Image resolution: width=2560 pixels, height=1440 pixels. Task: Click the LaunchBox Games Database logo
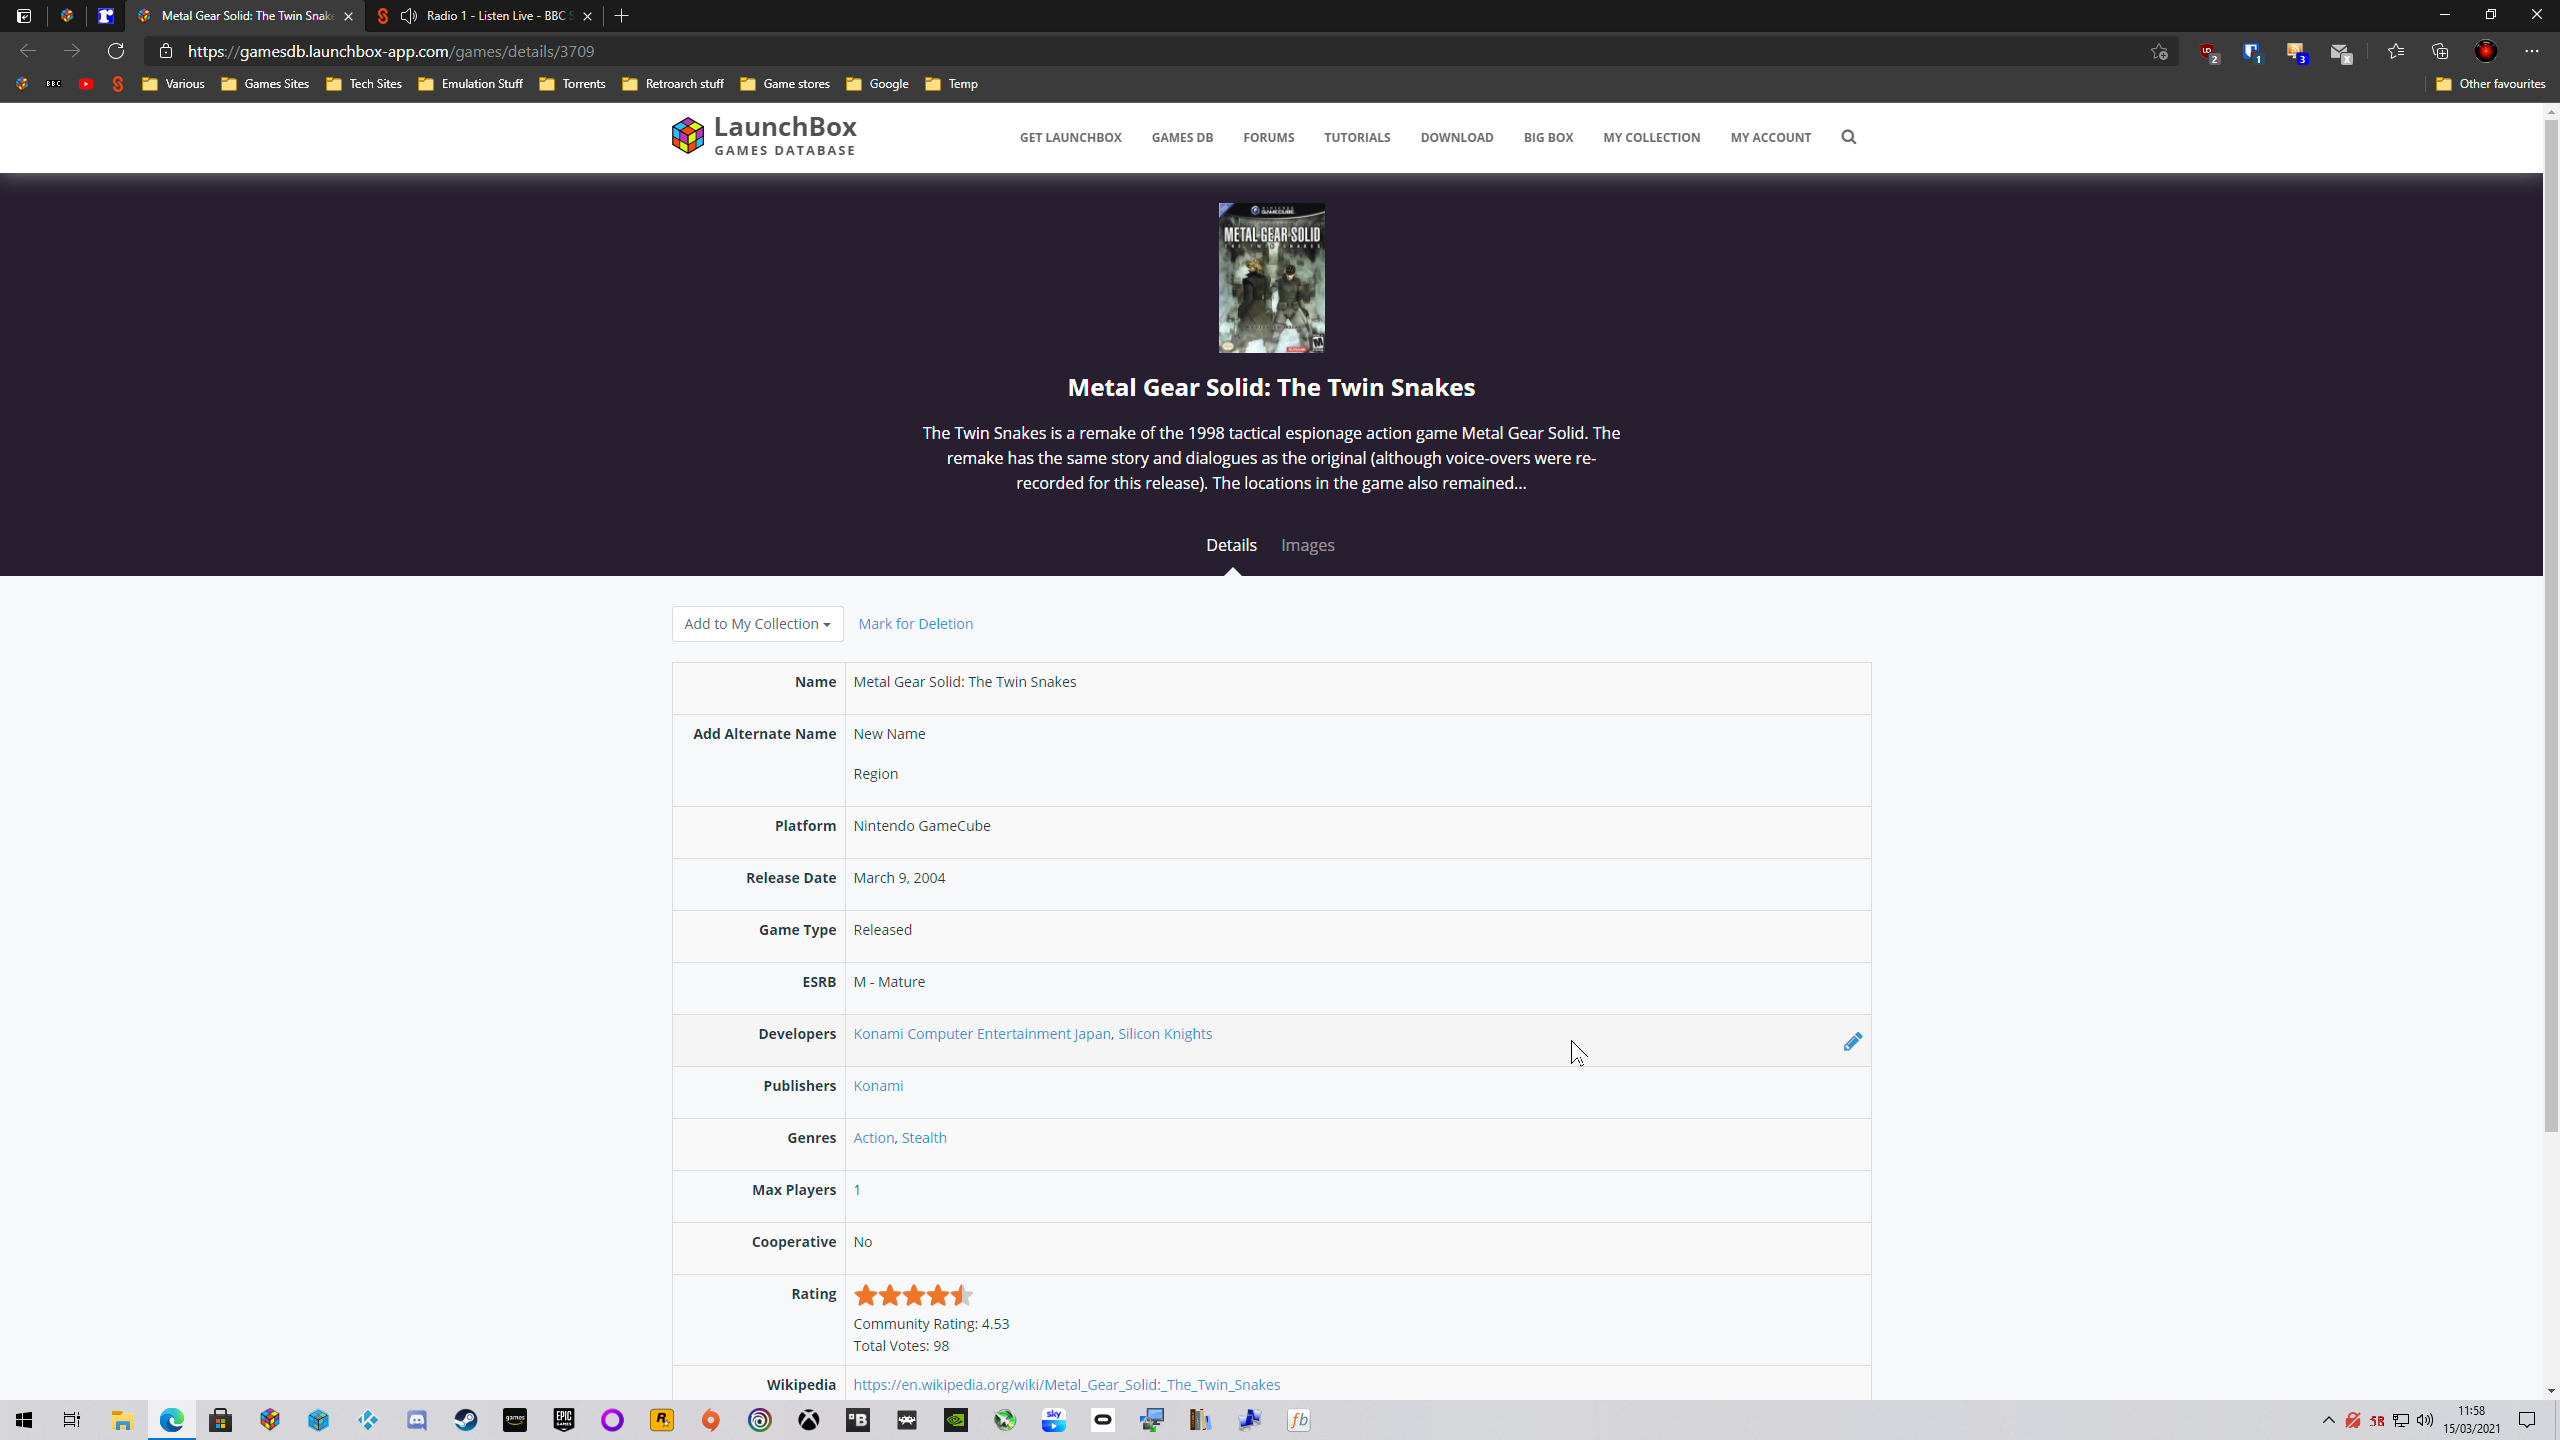point(764,136)
